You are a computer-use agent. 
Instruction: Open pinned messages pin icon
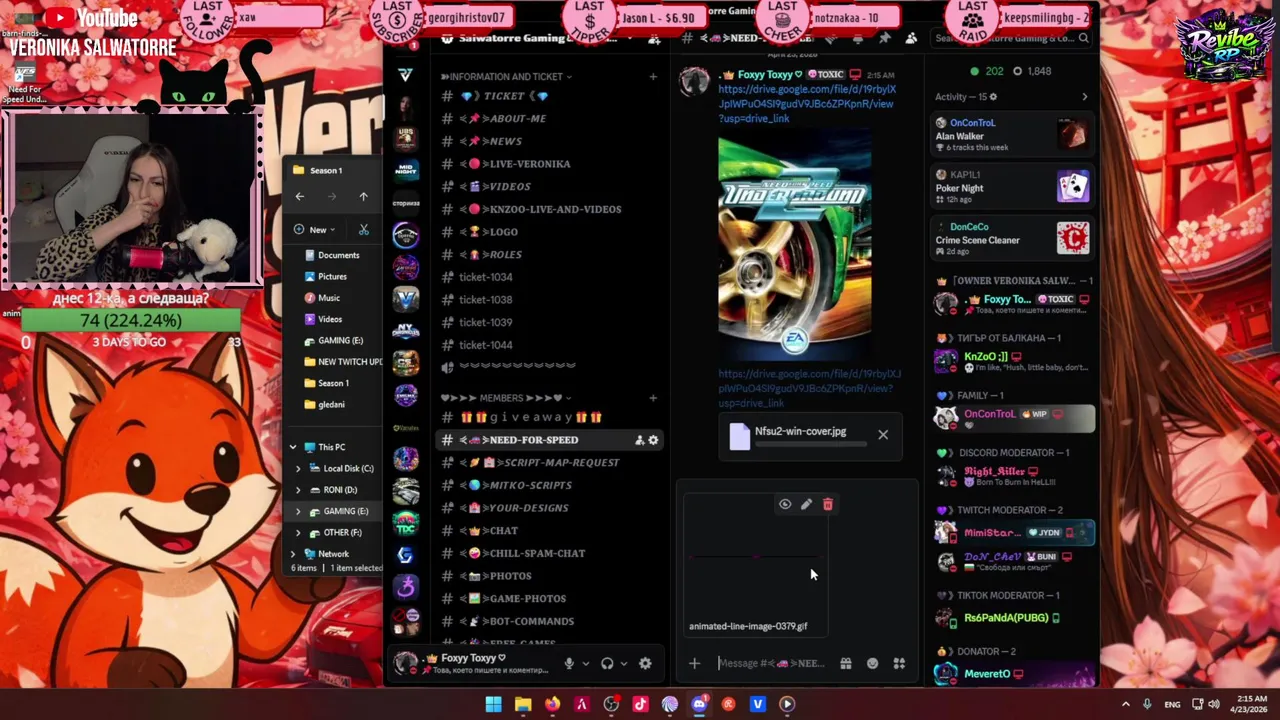[885, 38]
